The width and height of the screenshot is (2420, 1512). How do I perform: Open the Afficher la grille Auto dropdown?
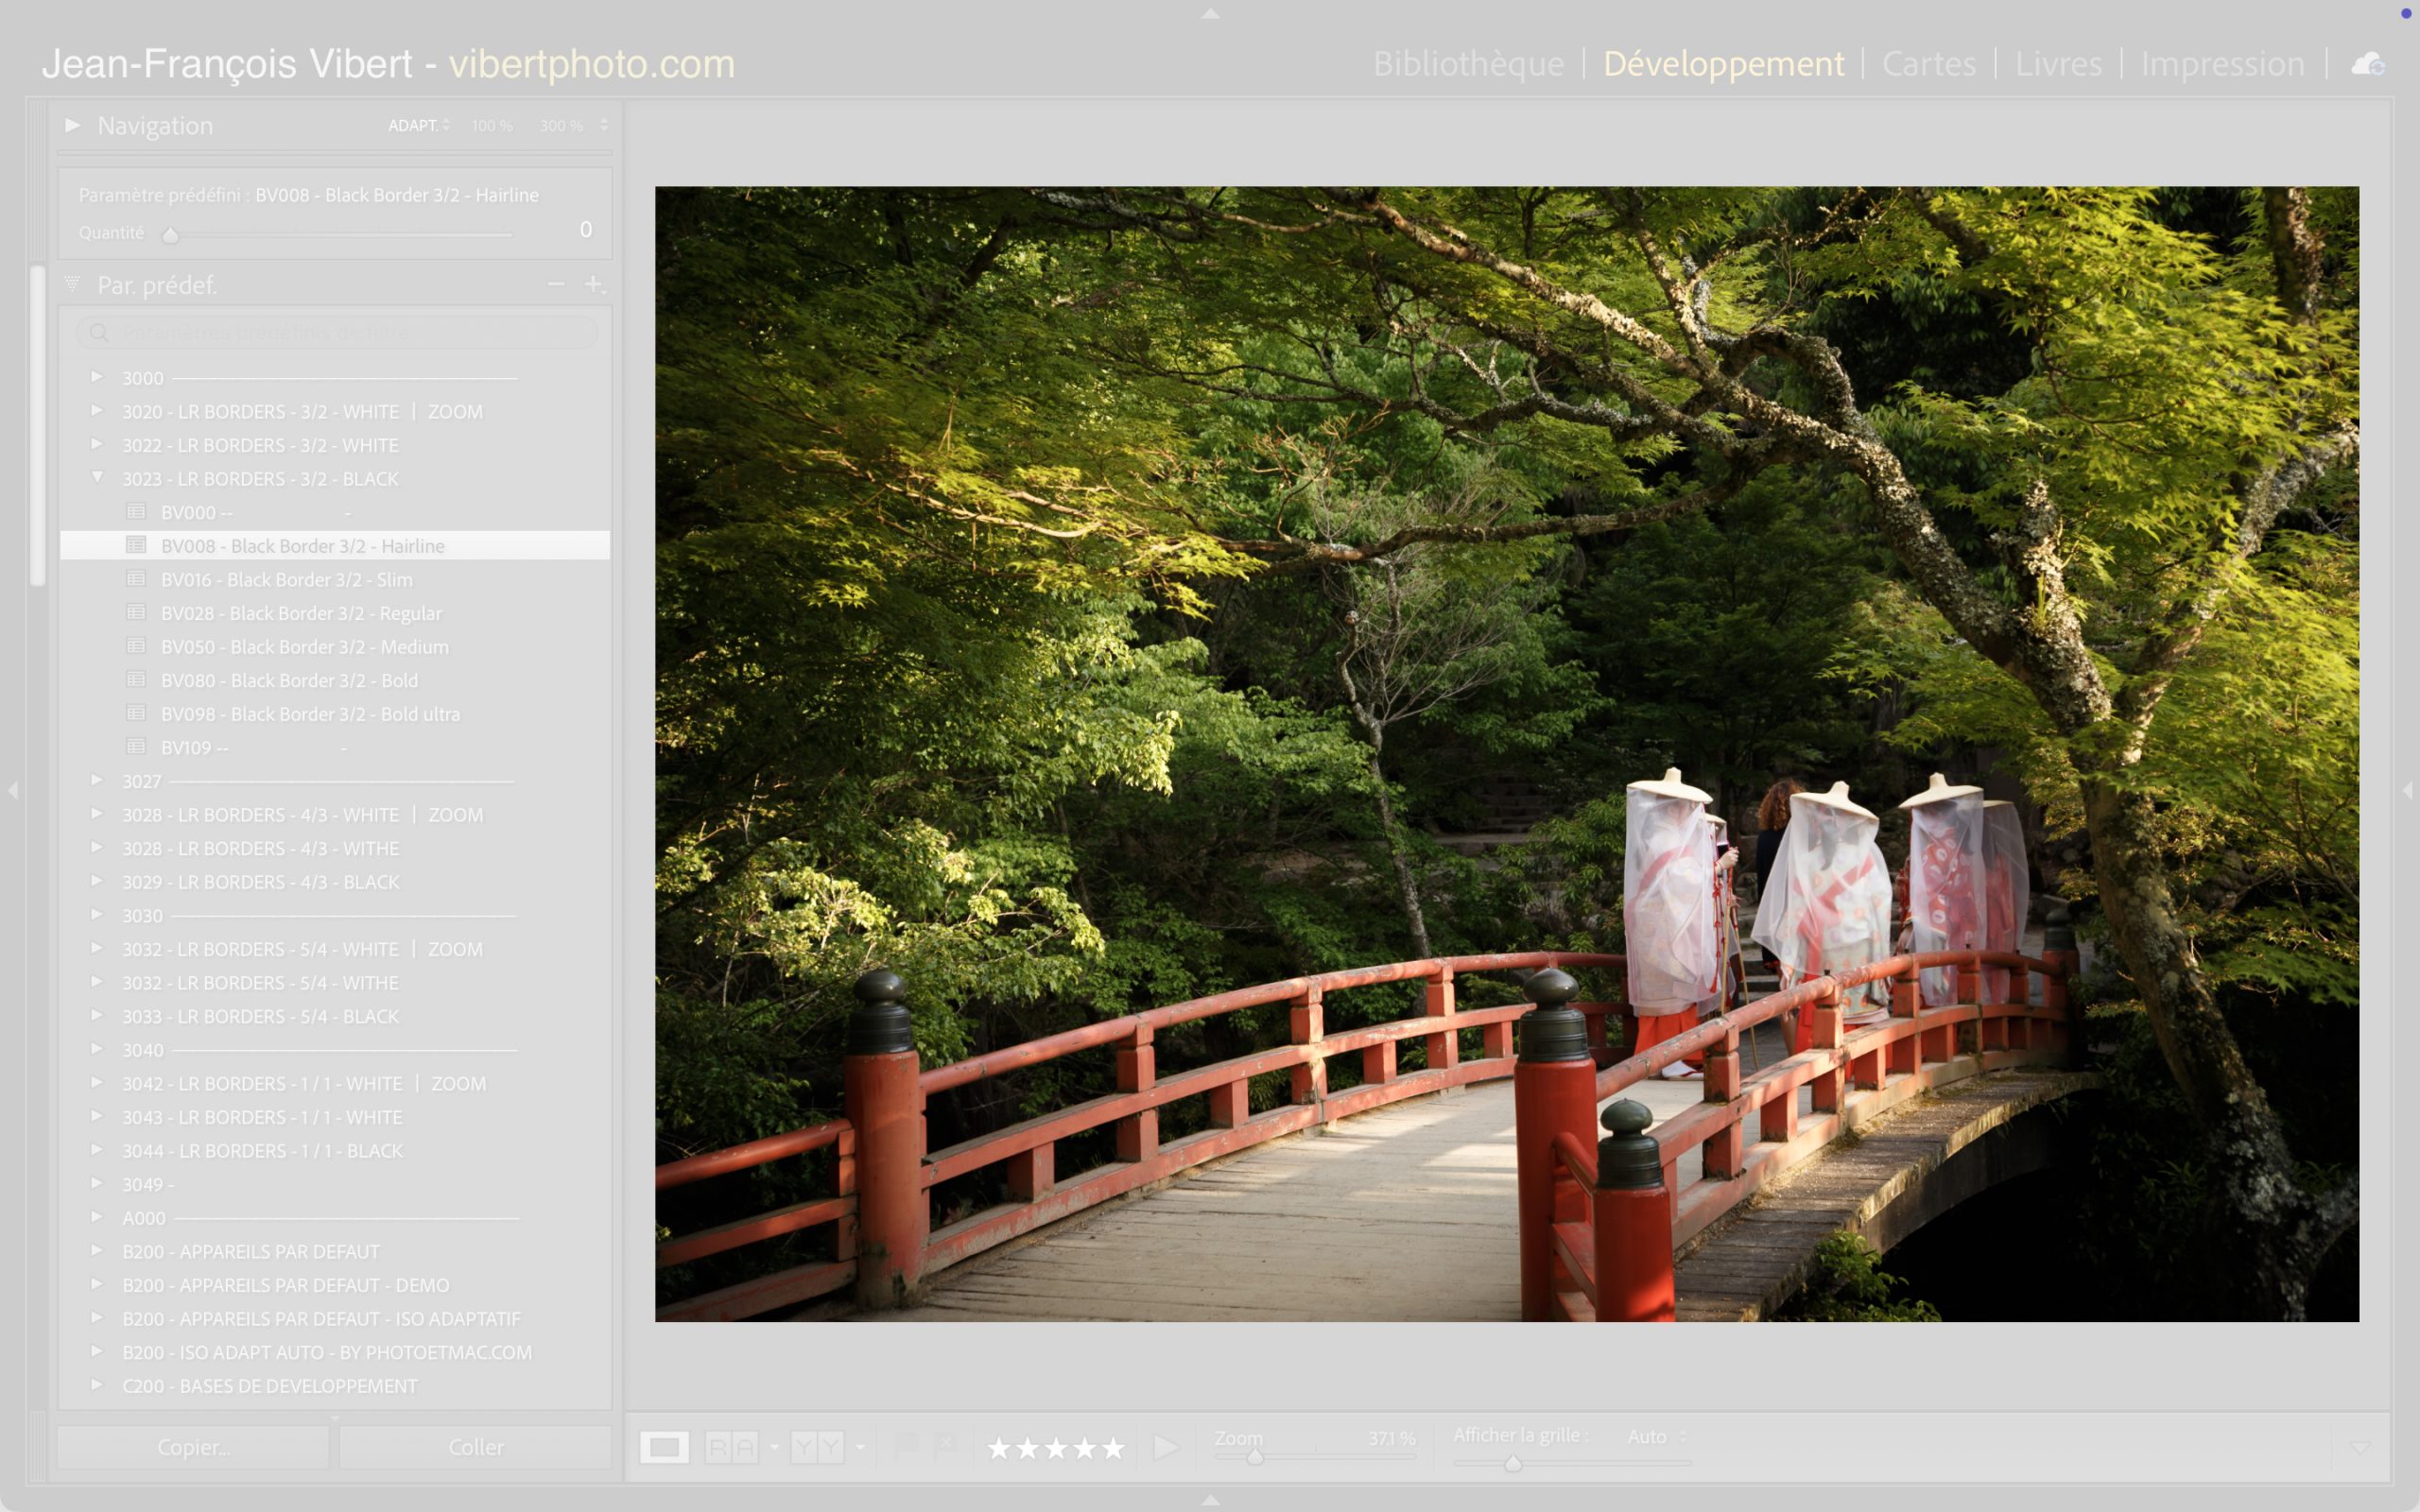pos(1656,1437)
